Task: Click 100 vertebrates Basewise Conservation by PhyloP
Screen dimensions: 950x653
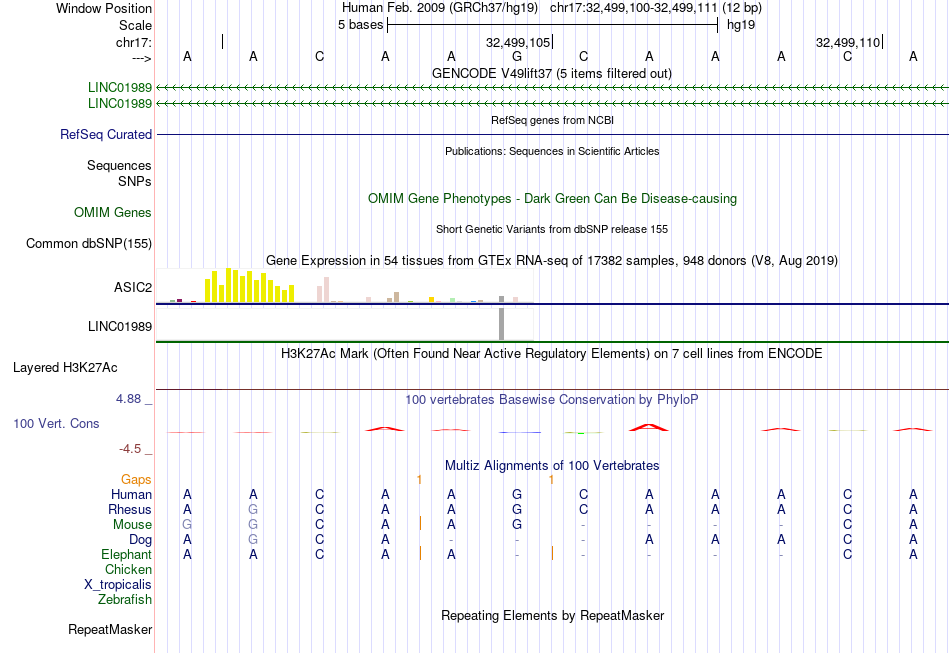Action: 552,399
